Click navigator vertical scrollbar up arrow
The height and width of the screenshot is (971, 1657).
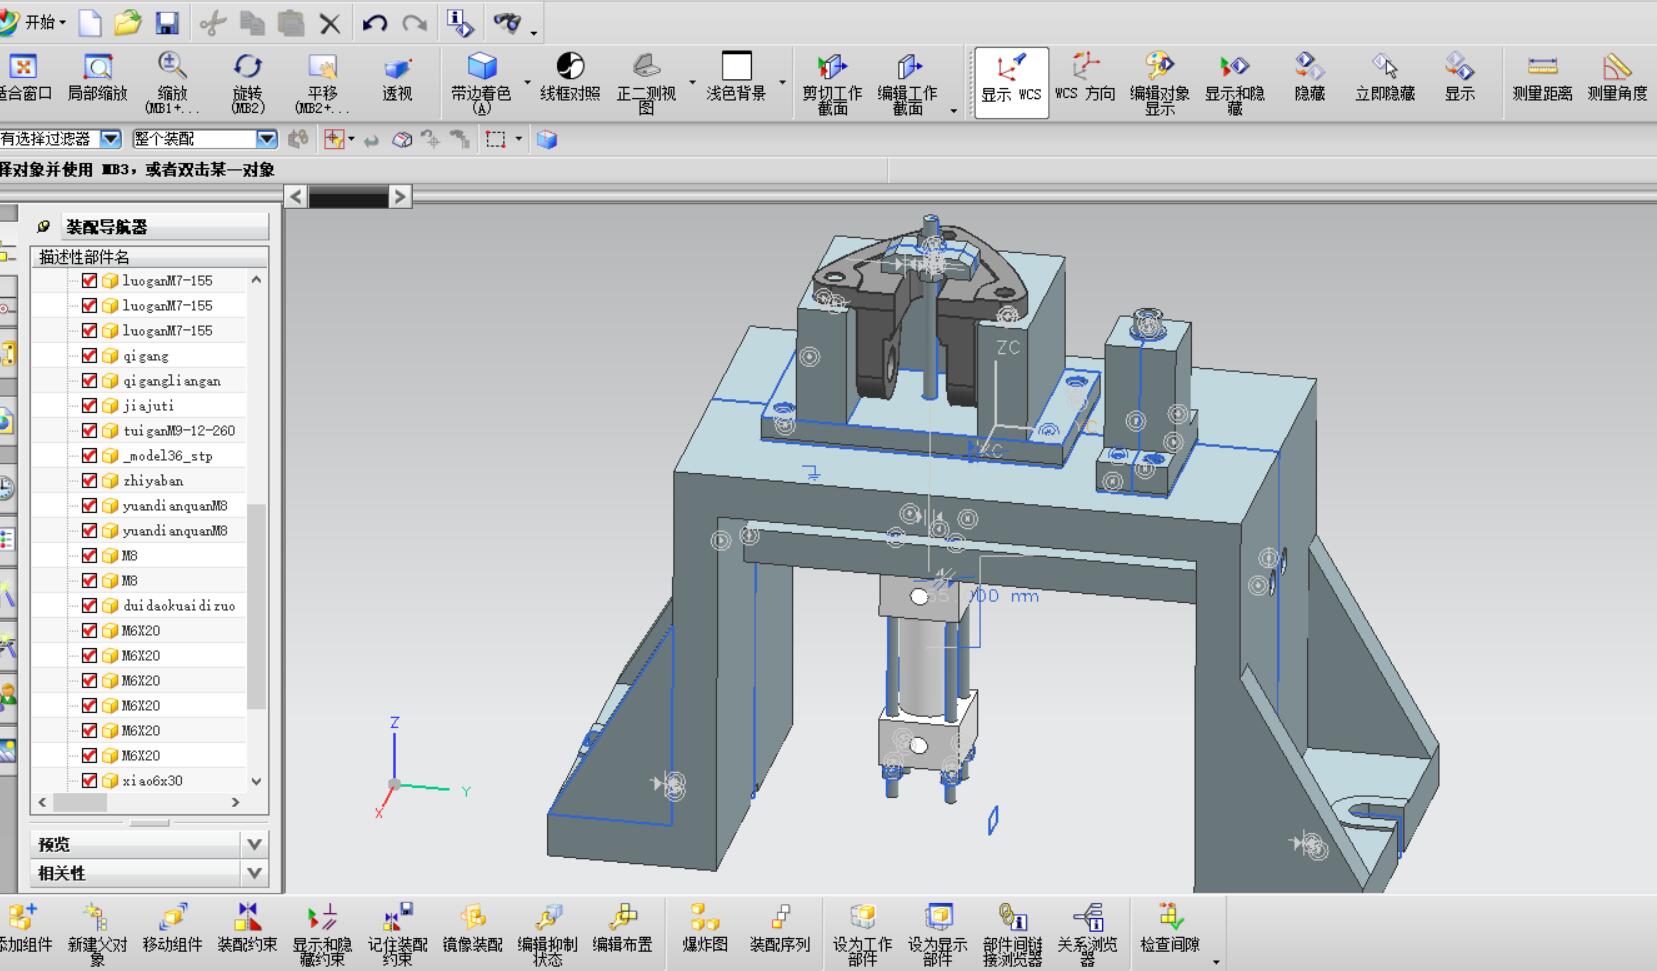click(257, 280)
